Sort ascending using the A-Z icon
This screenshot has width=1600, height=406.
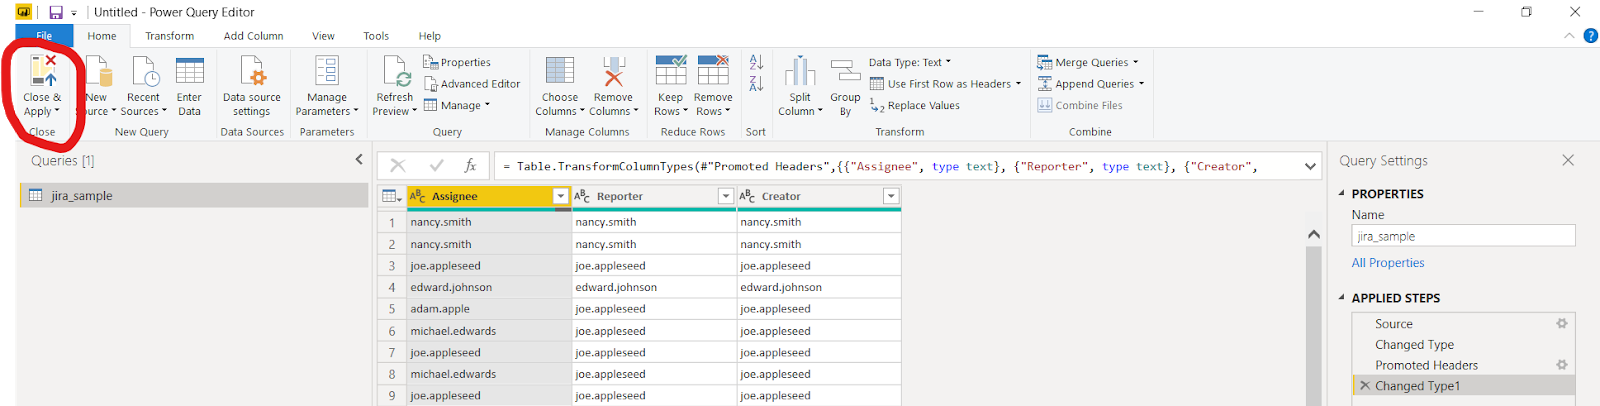[756, 62]
